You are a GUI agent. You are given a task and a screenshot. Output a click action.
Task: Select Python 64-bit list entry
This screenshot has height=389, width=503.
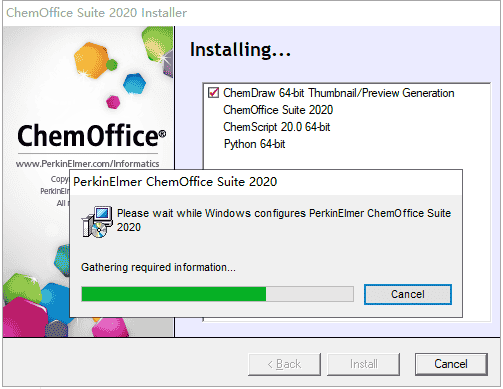(254, 144)
